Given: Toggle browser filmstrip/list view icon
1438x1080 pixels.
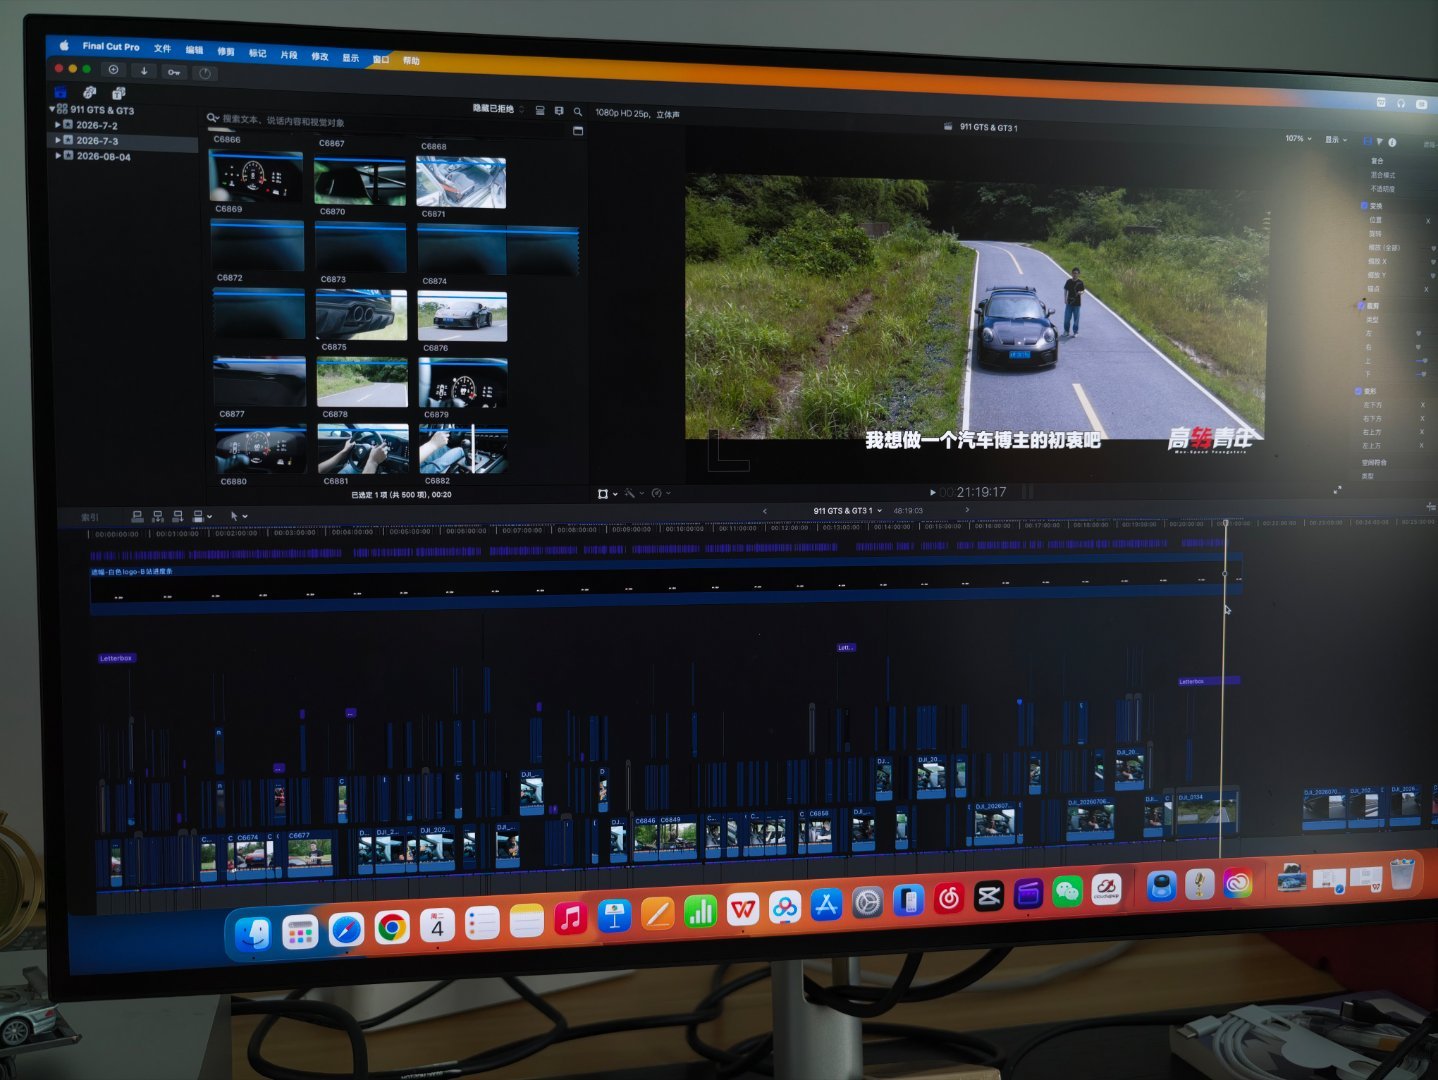Looking at the screenshot, I should coord(540,110).
